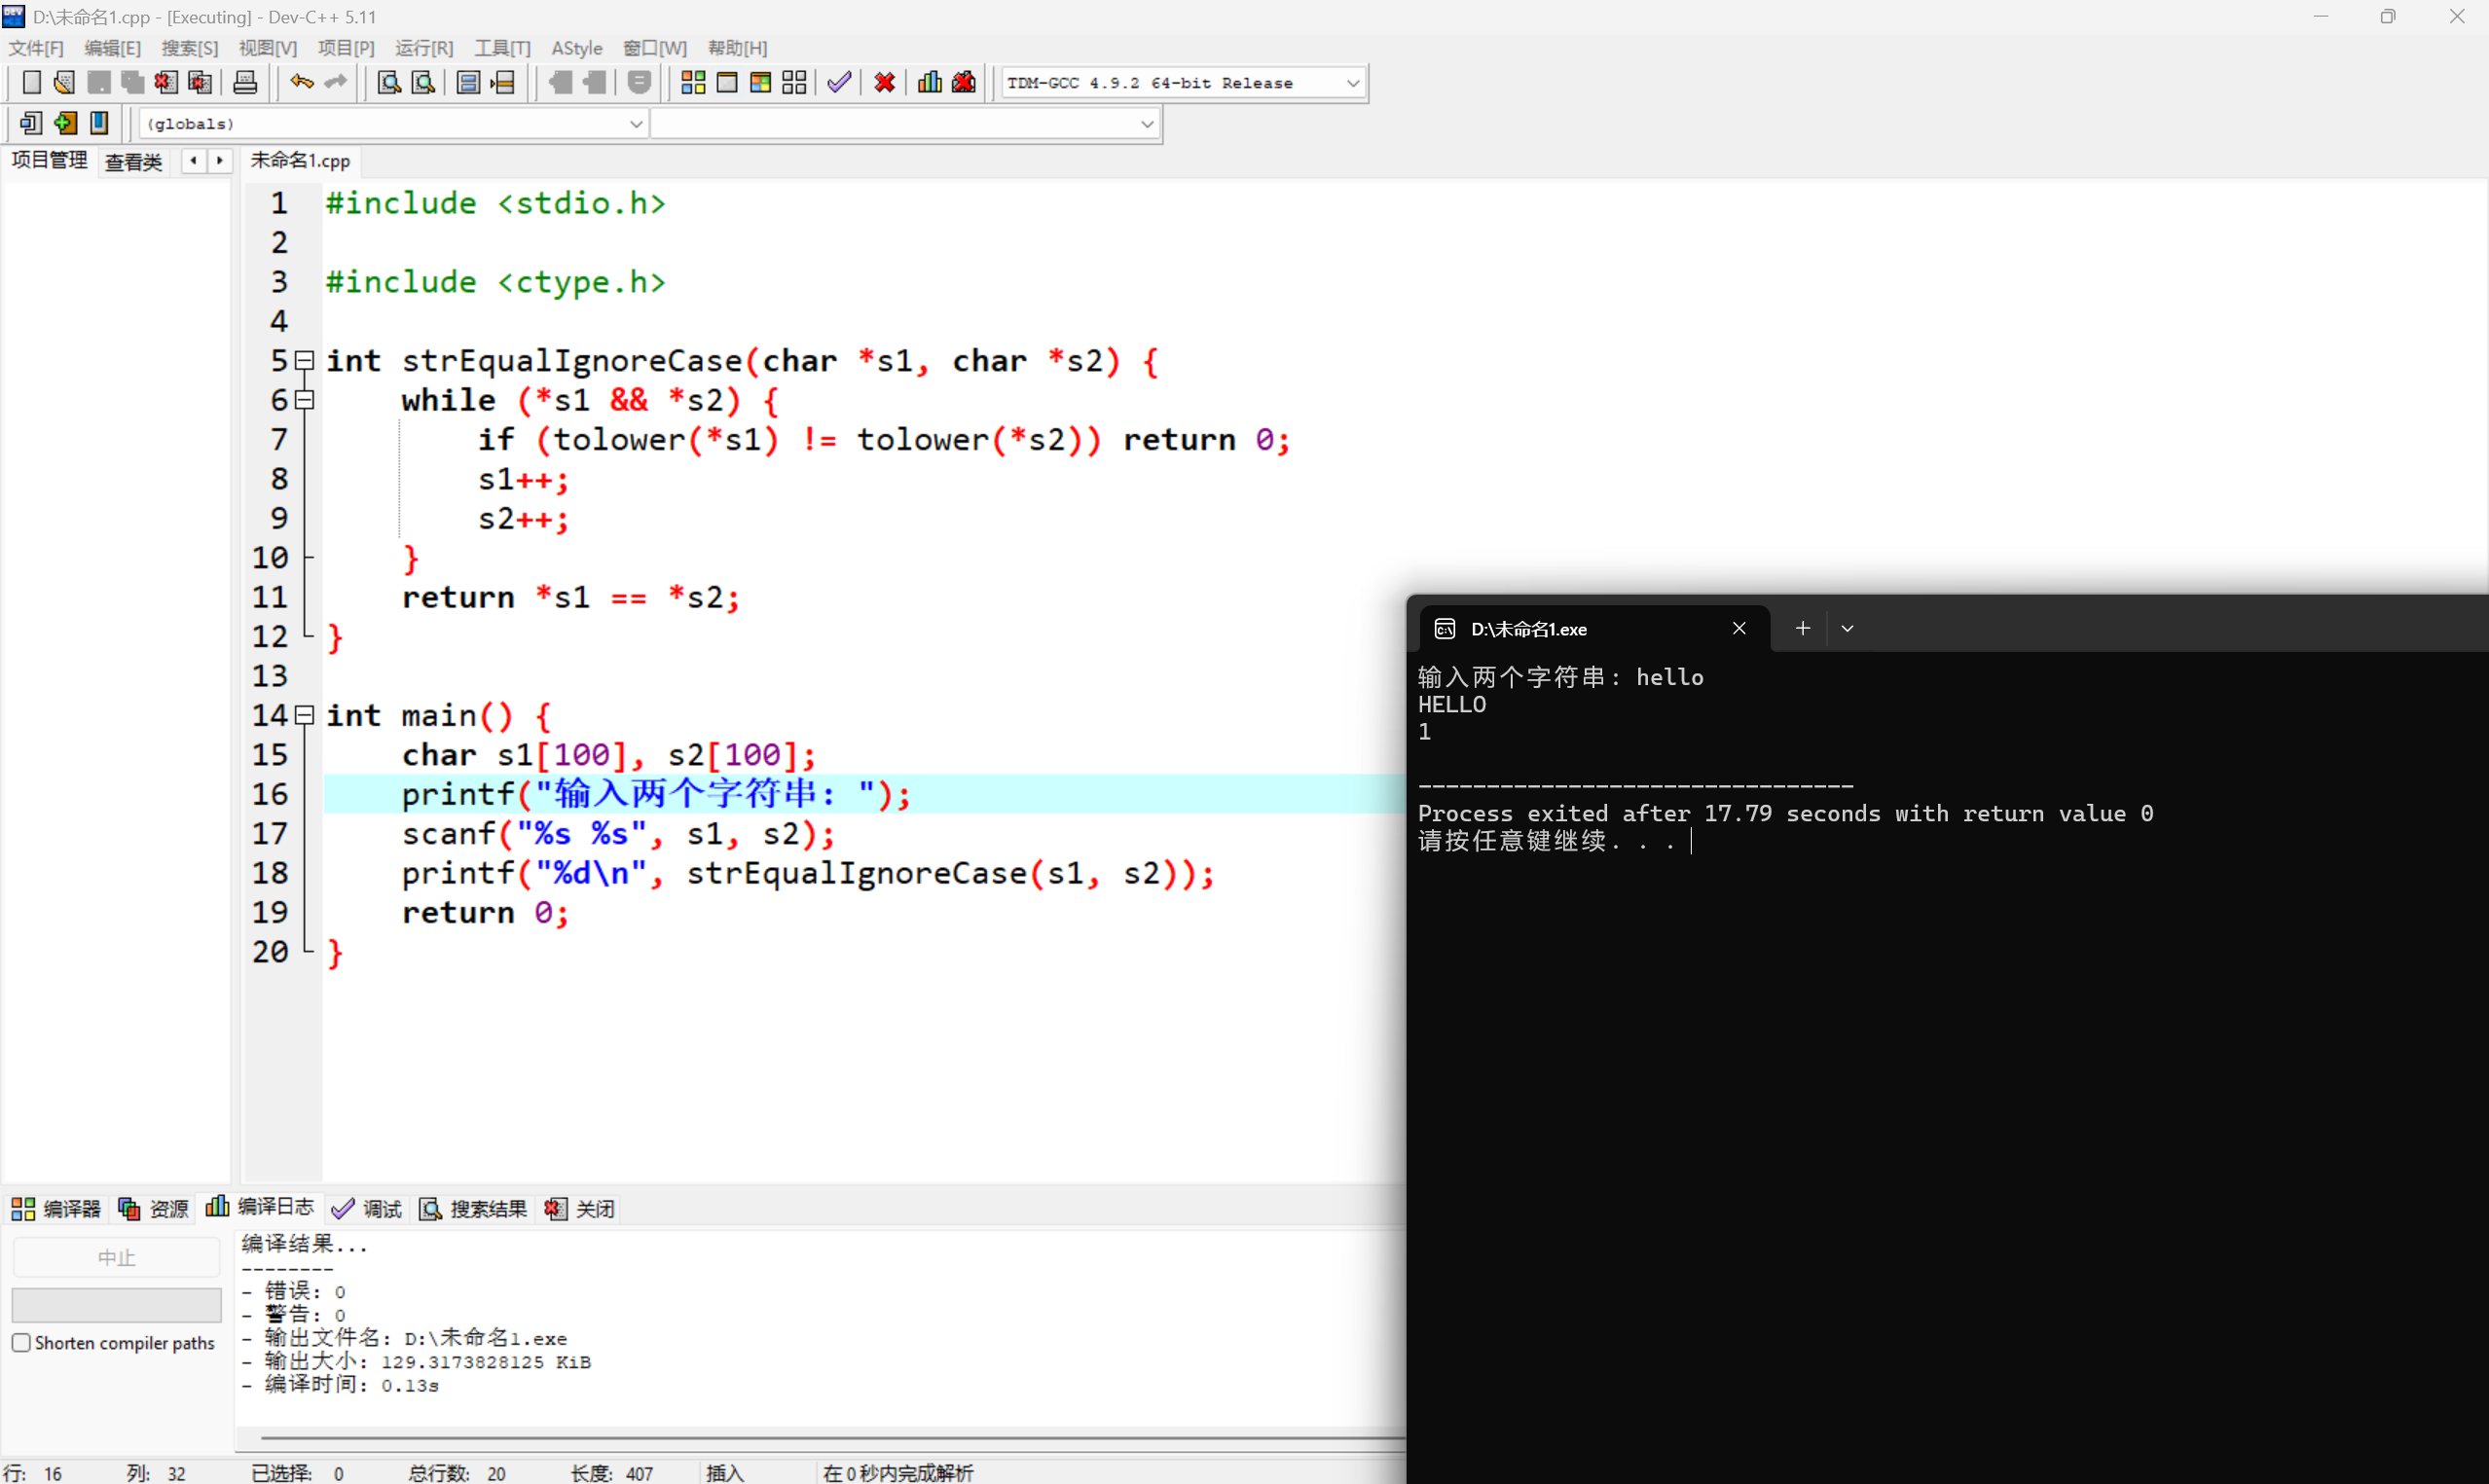The image size is (2489, 1484).
Task: Collapse the main function fold at line 14
Action: click(x=305, y=715)
